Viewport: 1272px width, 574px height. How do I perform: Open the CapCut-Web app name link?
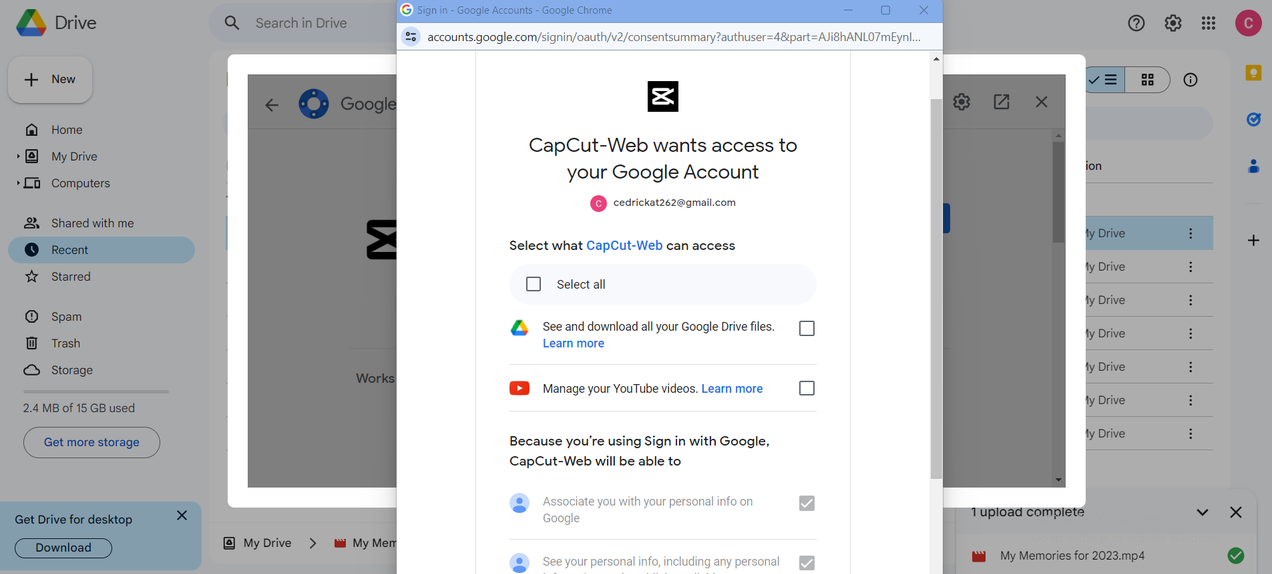[x=624, y=245]
